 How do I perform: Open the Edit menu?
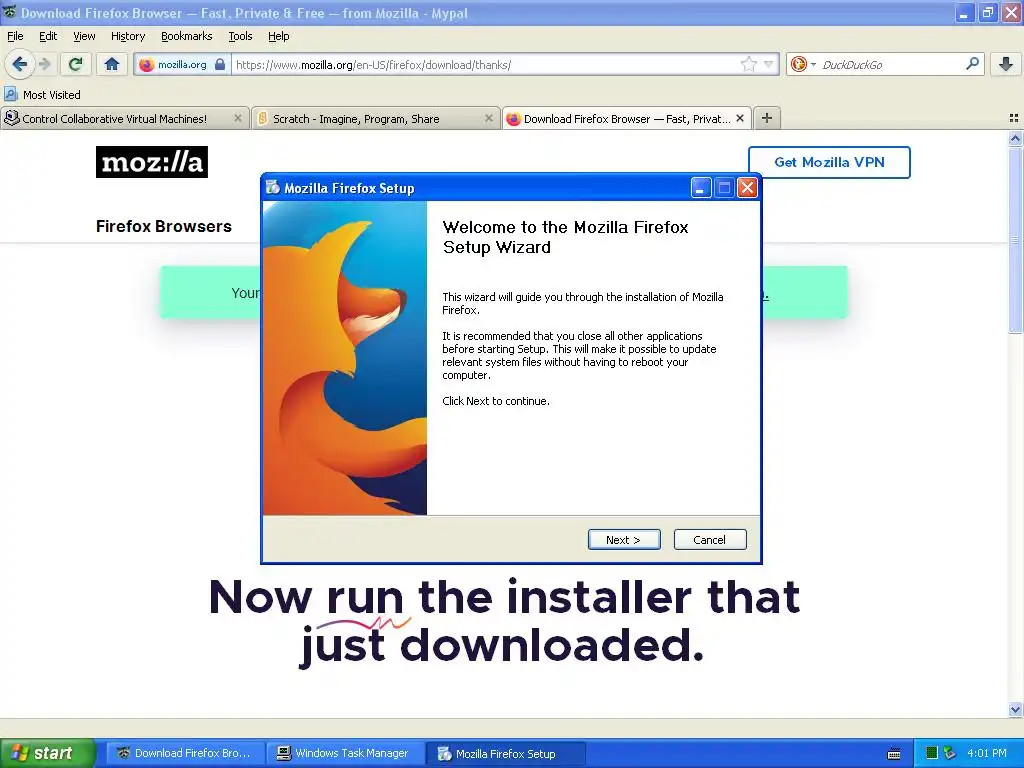tap(48, 36)
